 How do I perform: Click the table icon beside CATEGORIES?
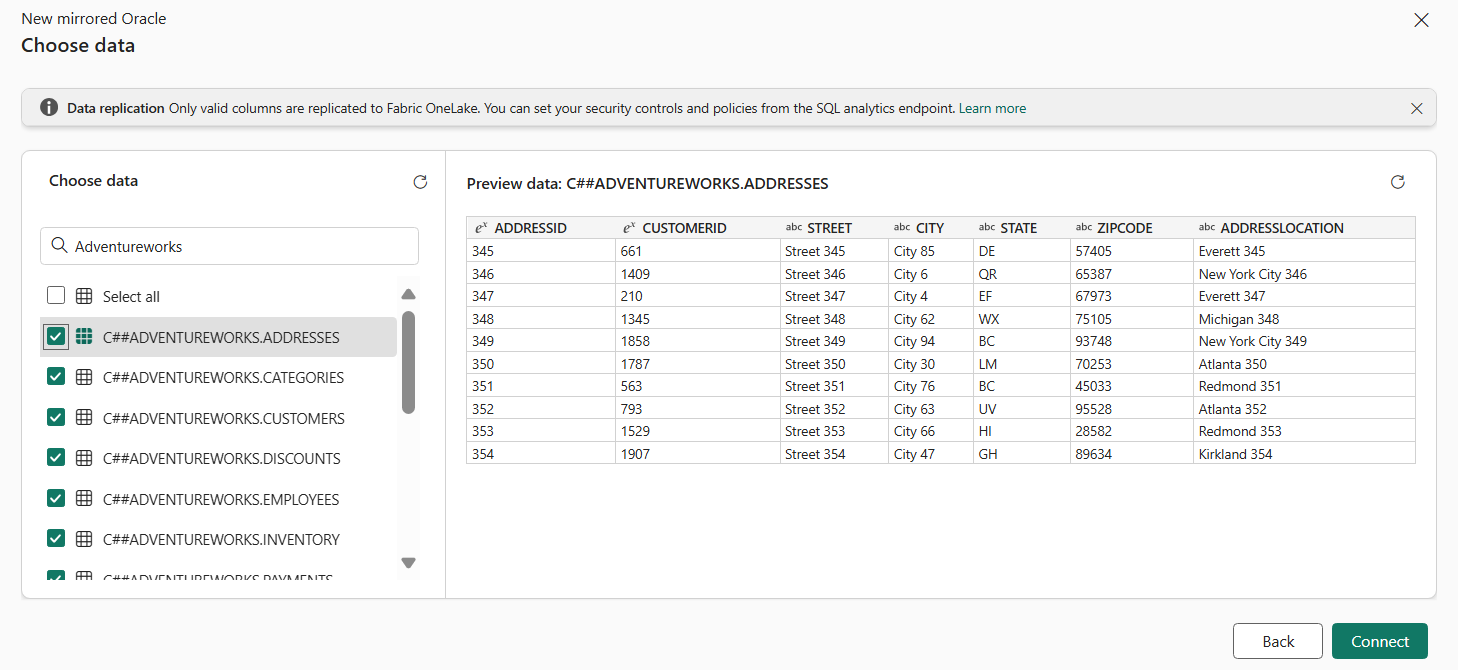[84, 377]
